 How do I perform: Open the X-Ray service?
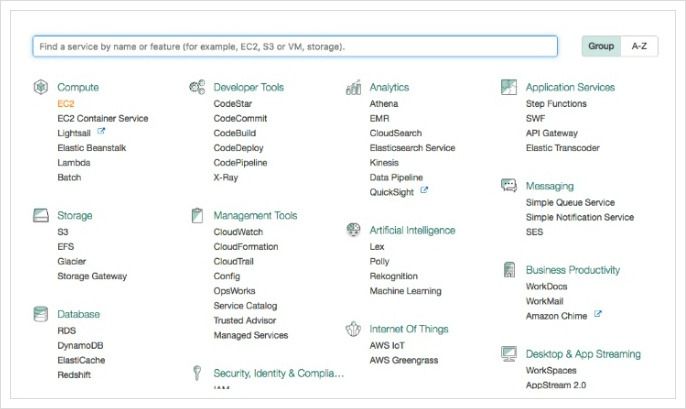point(226,178)
